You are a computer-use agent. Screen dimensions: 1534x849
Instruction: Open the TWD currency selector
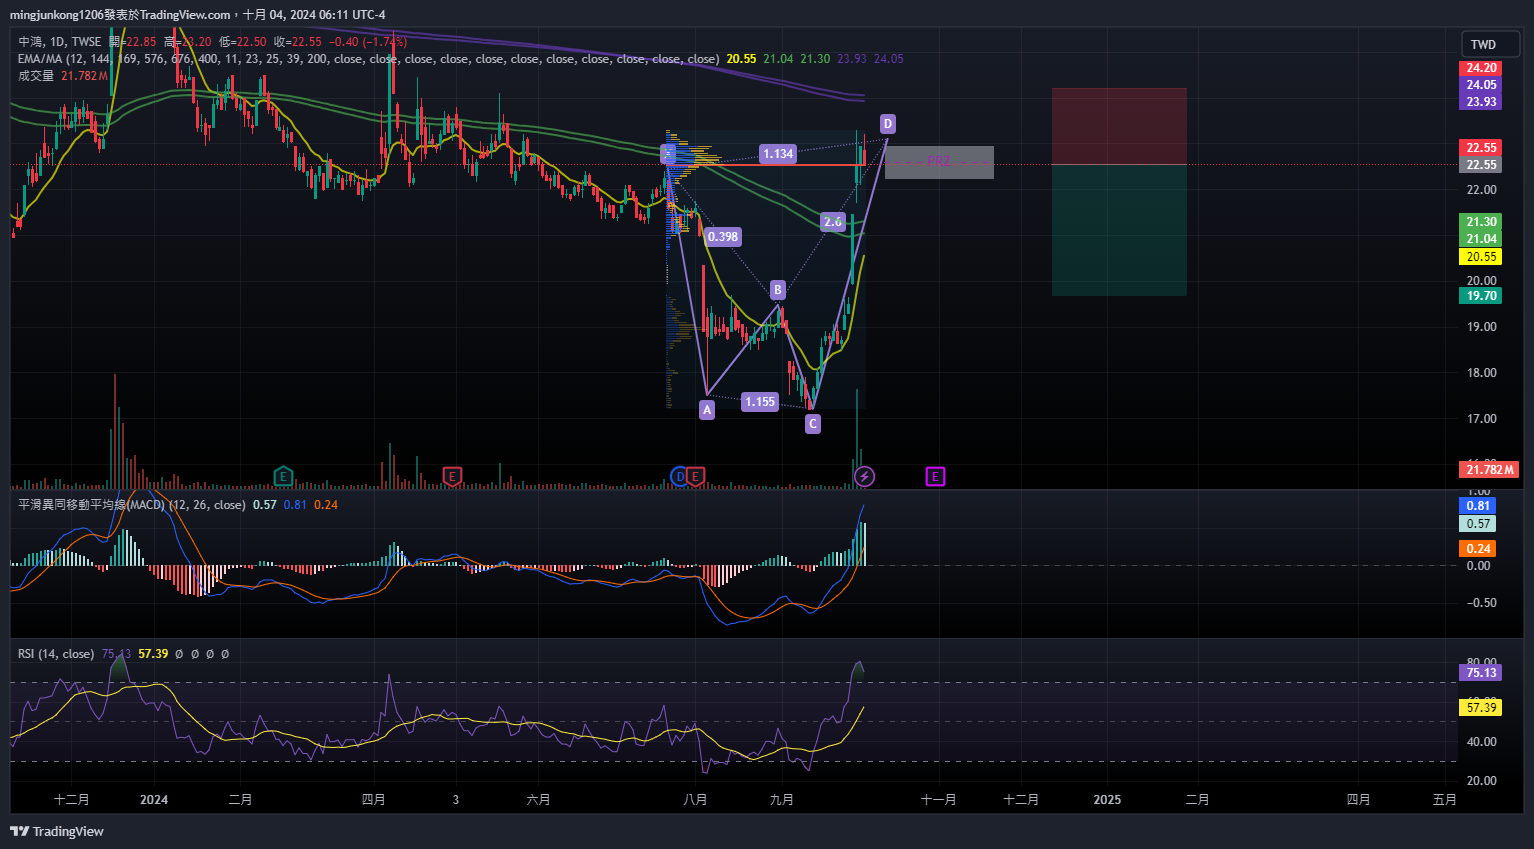pyautogui.click(x=1490, y=44)
